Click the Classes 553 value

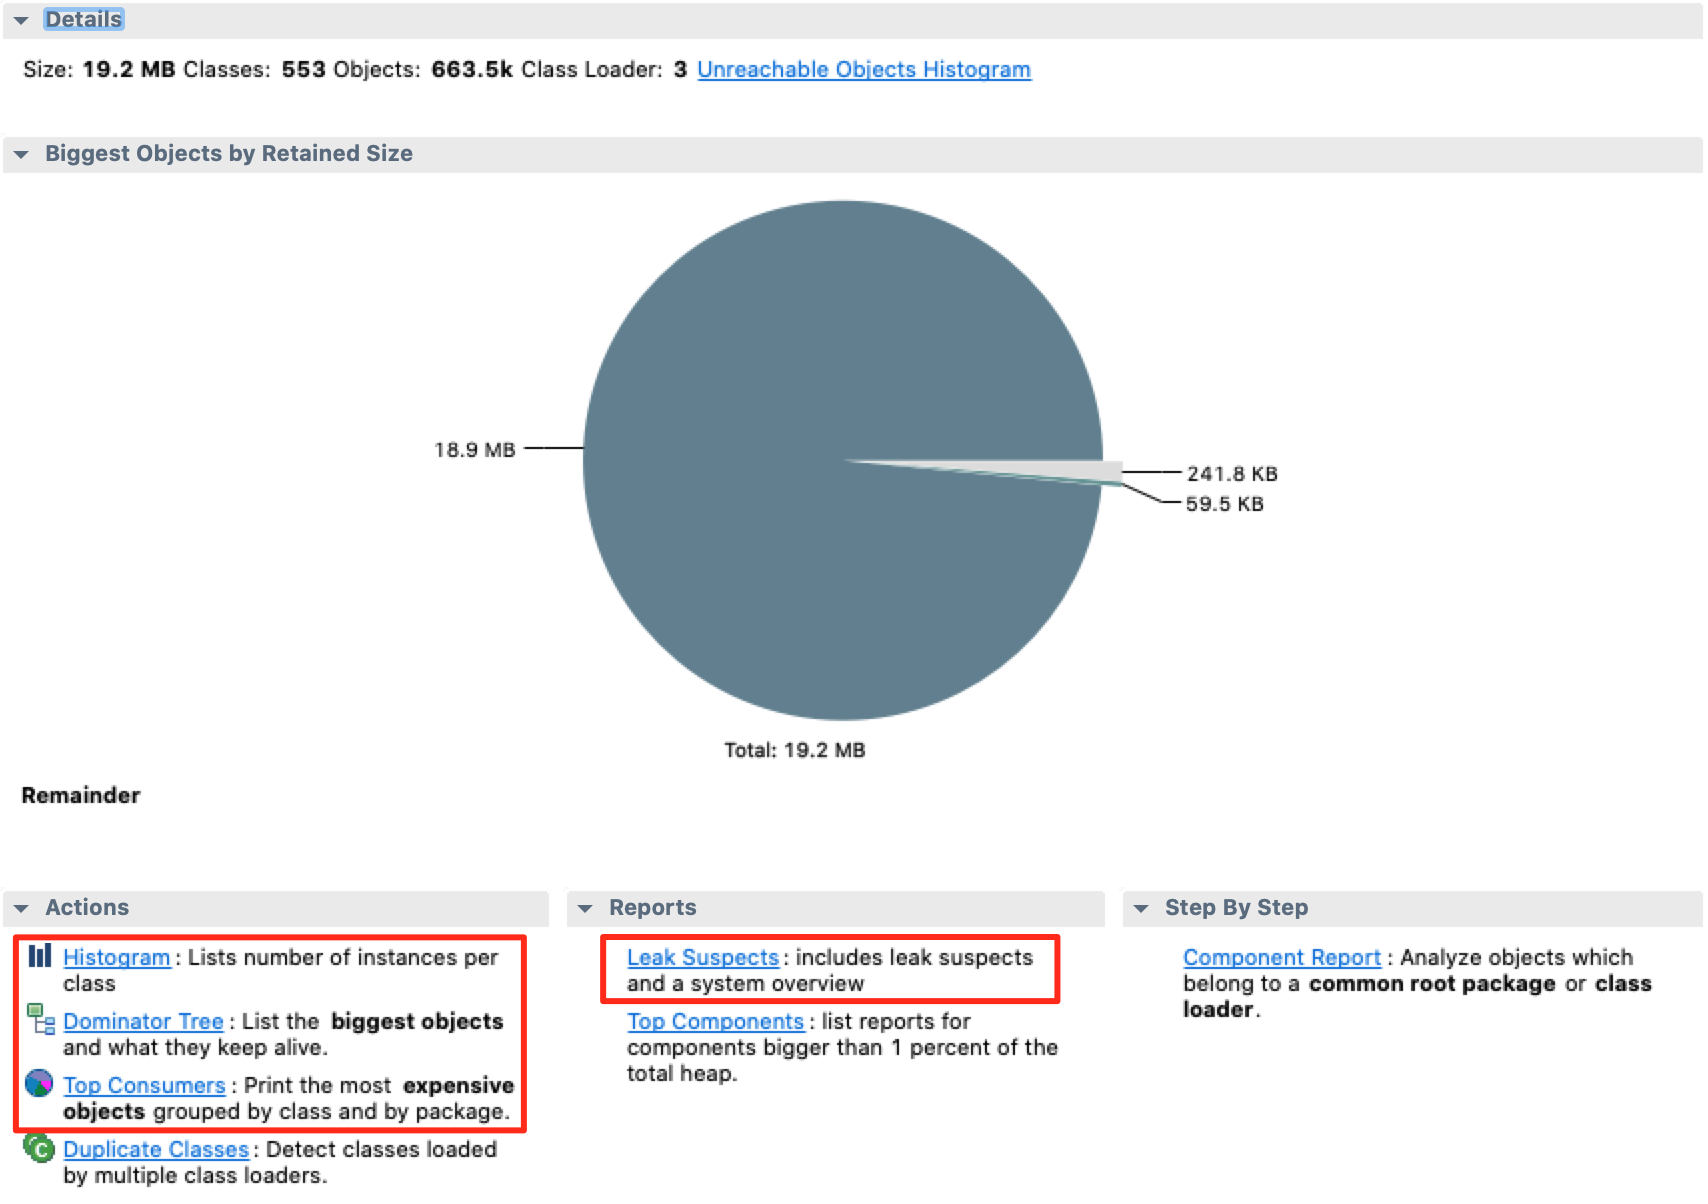click(x=304, y=69)
